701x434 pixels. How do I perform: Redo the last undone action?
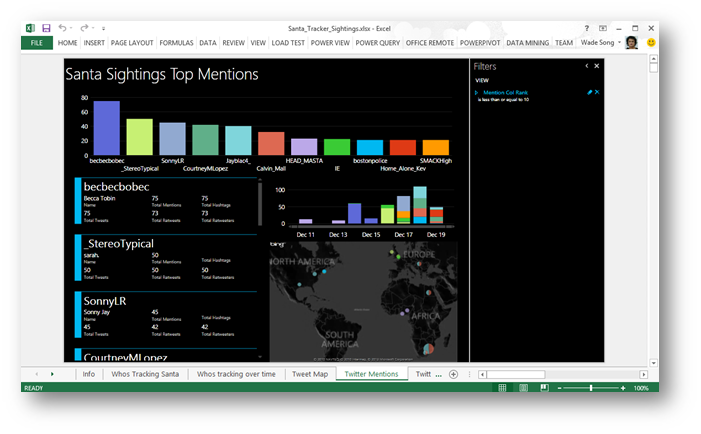coord(84,28)
